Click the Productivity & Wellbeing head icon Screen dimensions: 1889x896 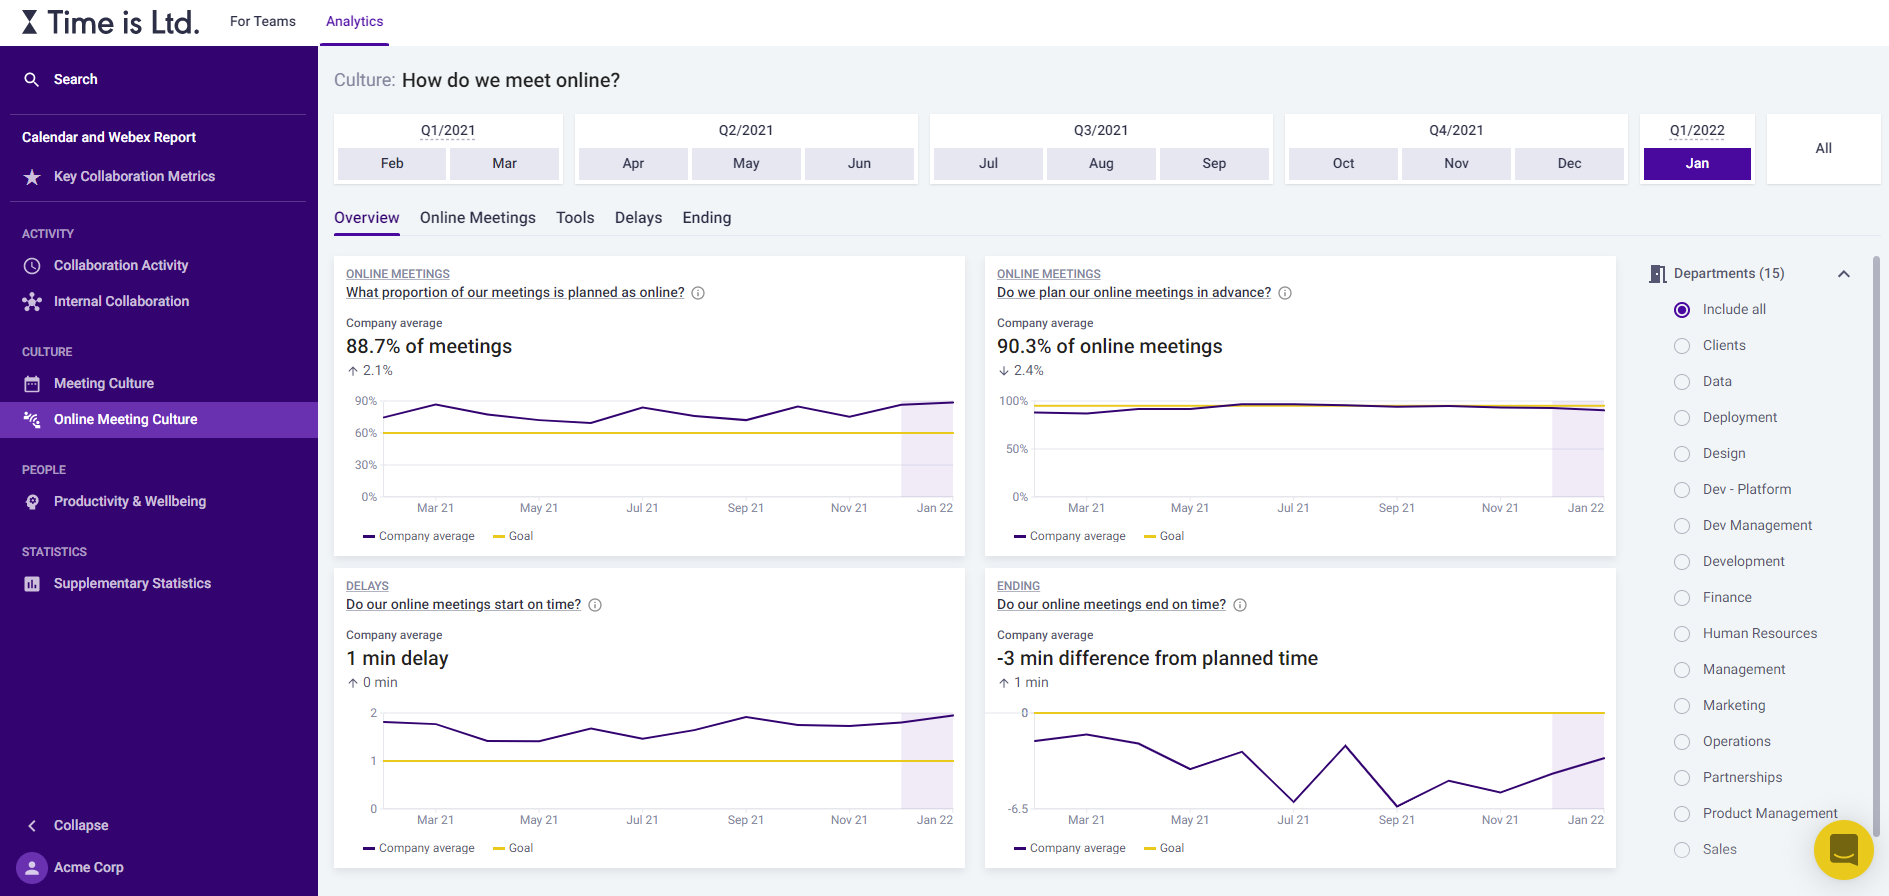click(x=32, y=502)
